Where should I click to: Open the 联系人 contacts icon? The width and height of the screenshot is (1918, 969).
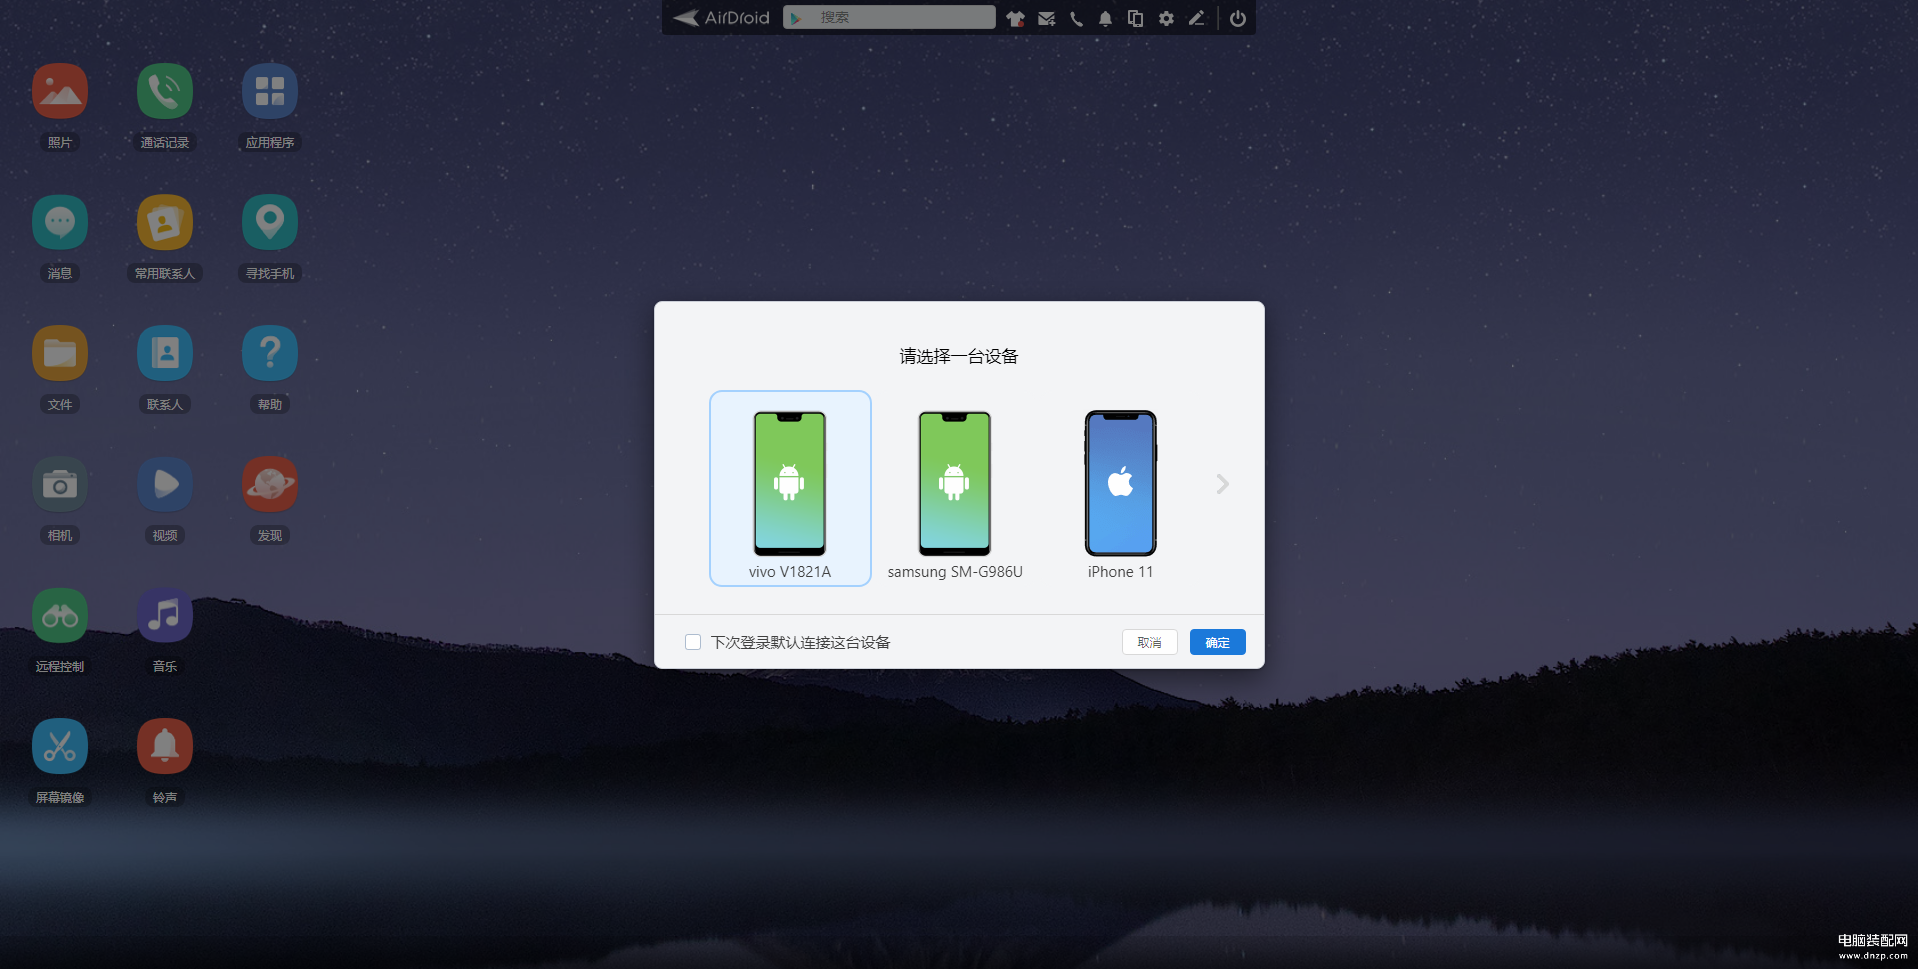point(165,353)
